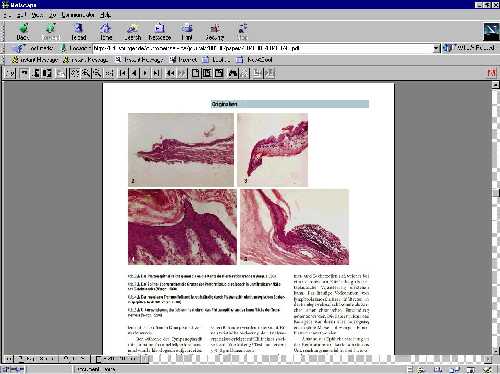This screenshot has height=374, width=500.
Task: Toggle the Fit in Window page view
Action: pyautogui.click(x=207, y=73)
